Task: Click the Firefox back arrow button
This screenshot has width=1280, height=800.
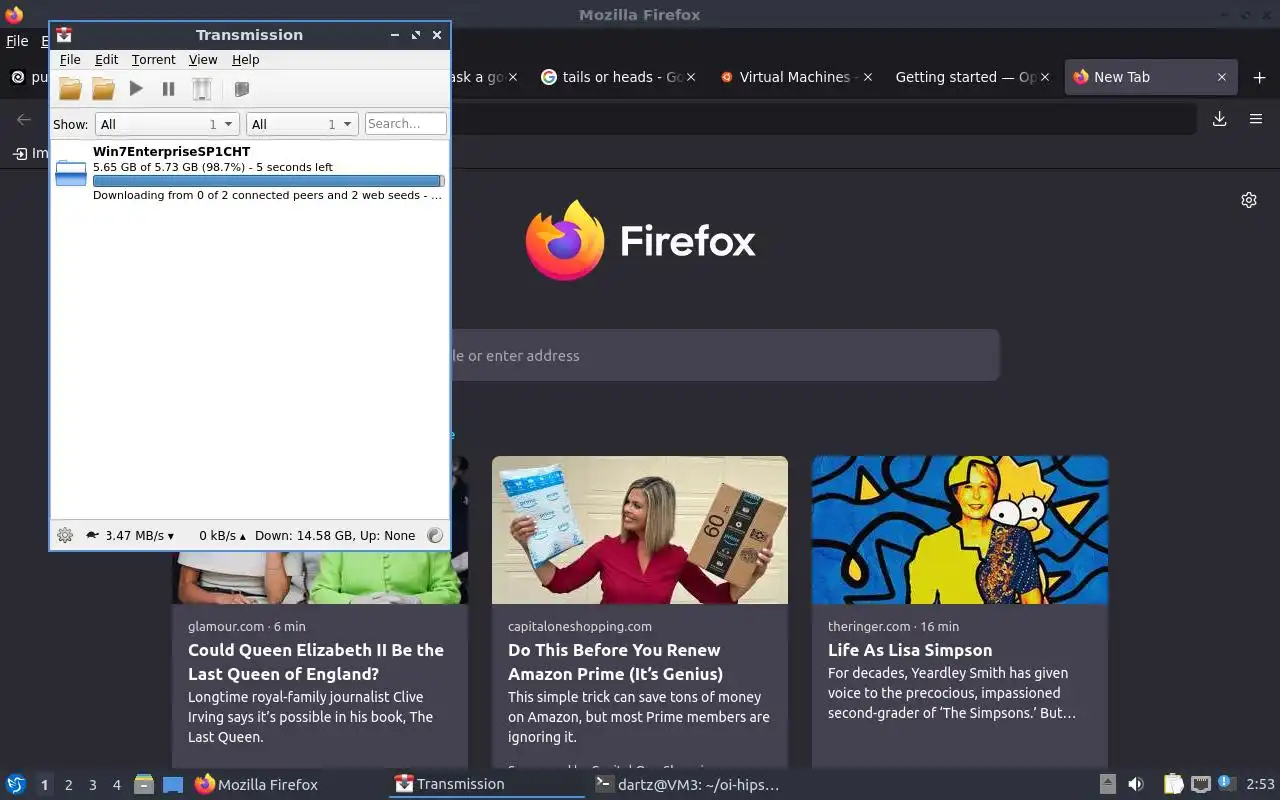Action: (x=24, y=119)
